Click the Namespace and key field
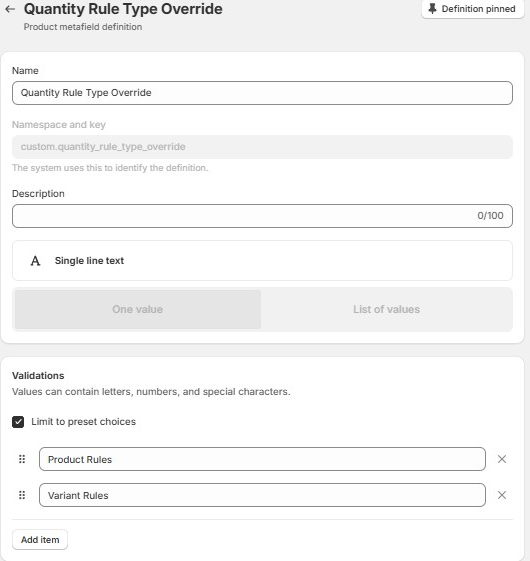The image size is (530, 561). 262,147
